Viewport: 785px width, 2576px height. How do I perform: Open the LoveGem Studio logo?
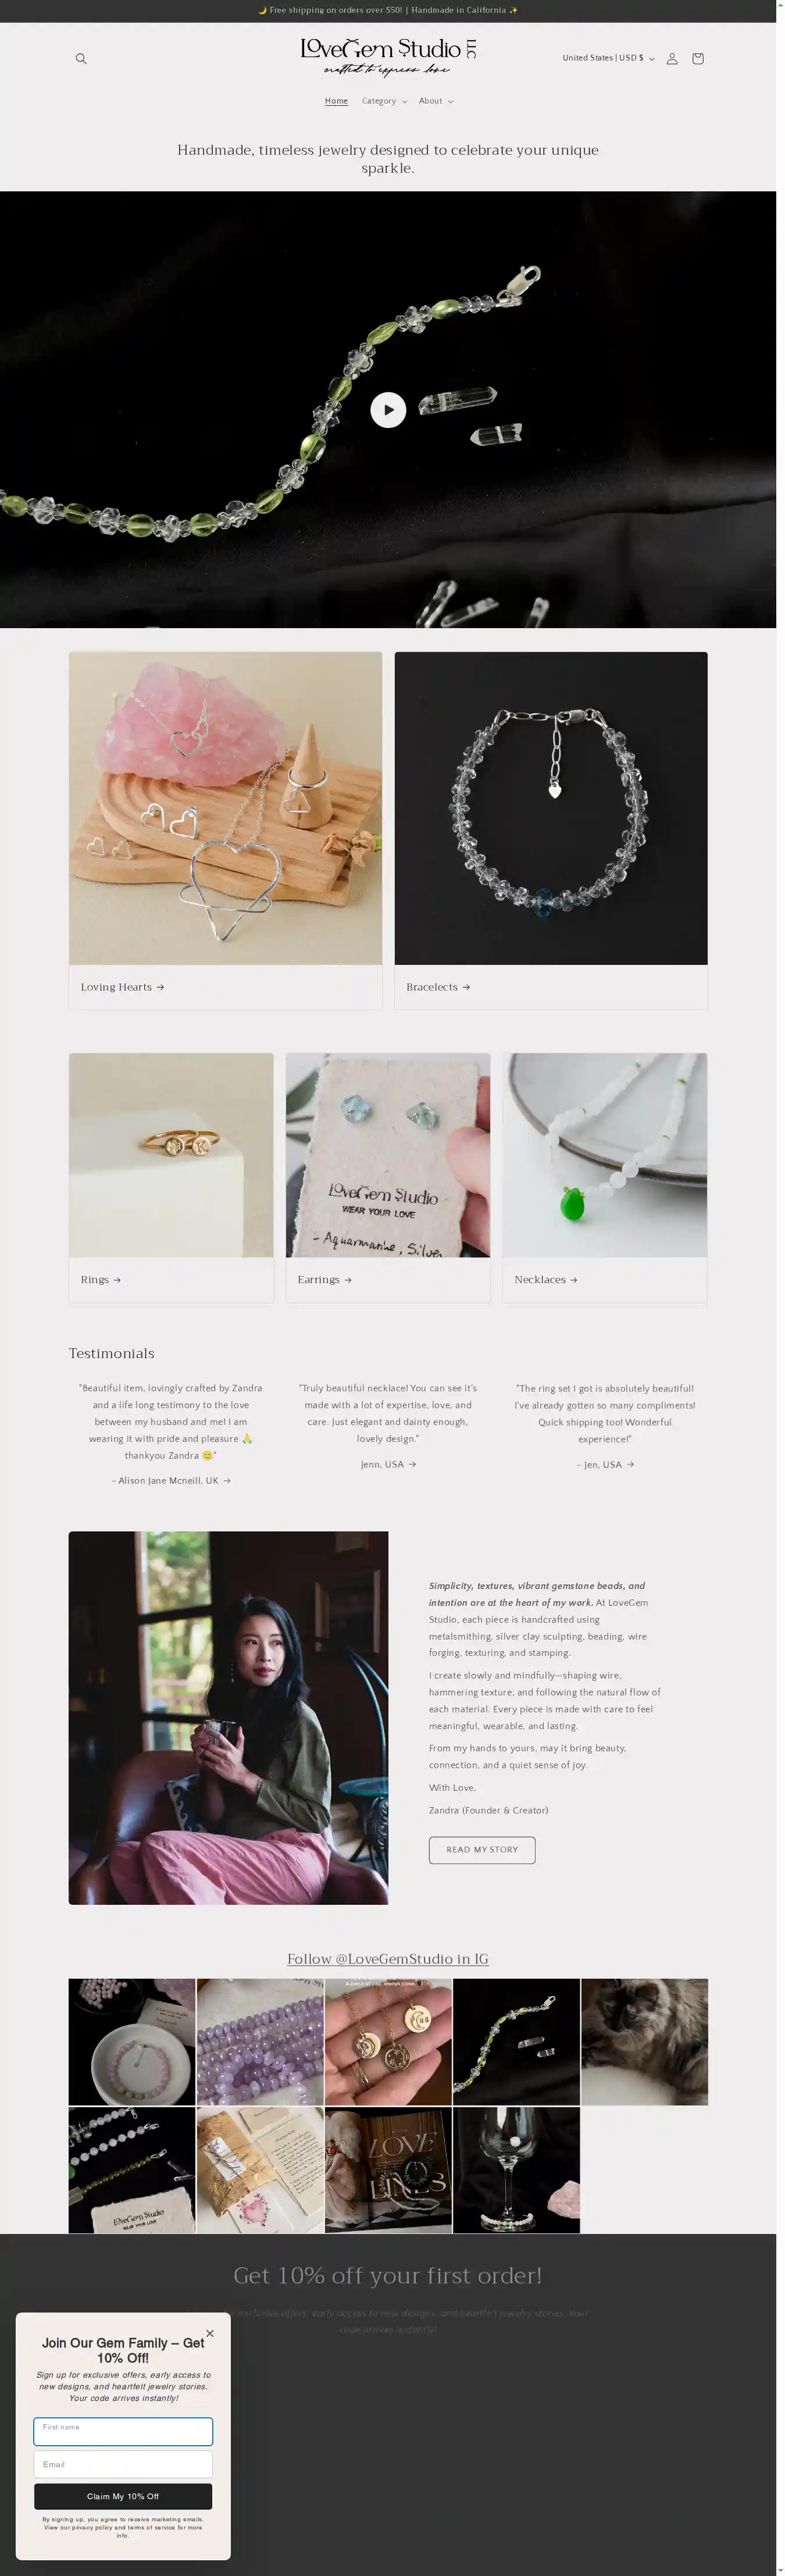point(388,56)
